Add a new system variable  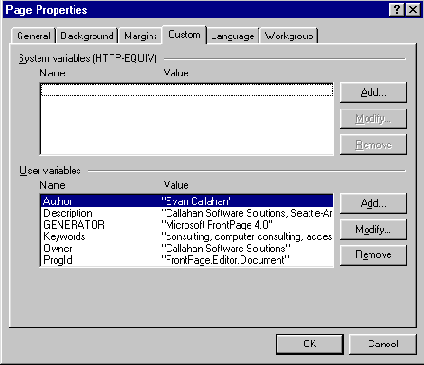click(373, 92)
